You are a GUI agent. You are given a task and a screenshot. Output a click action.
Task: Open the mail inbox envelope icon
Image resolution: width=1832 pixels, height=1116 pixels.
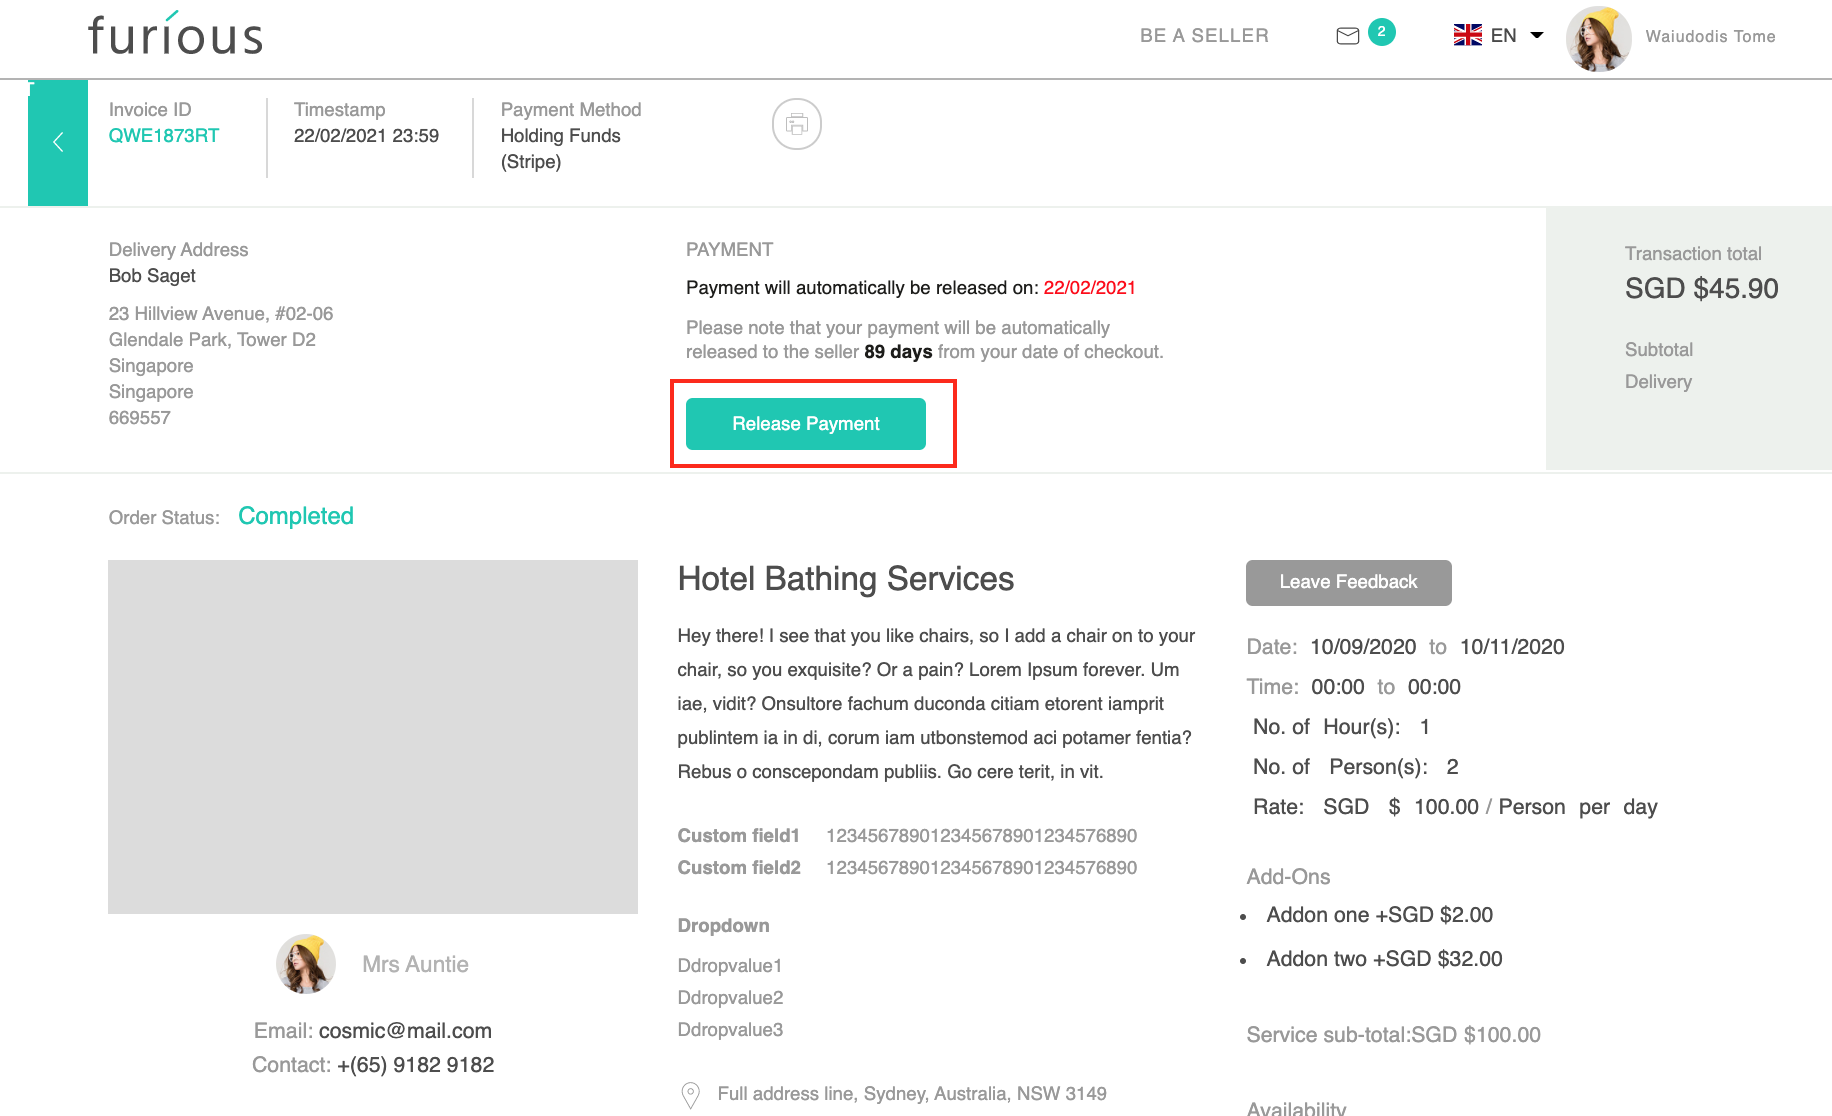(1347, 36)
